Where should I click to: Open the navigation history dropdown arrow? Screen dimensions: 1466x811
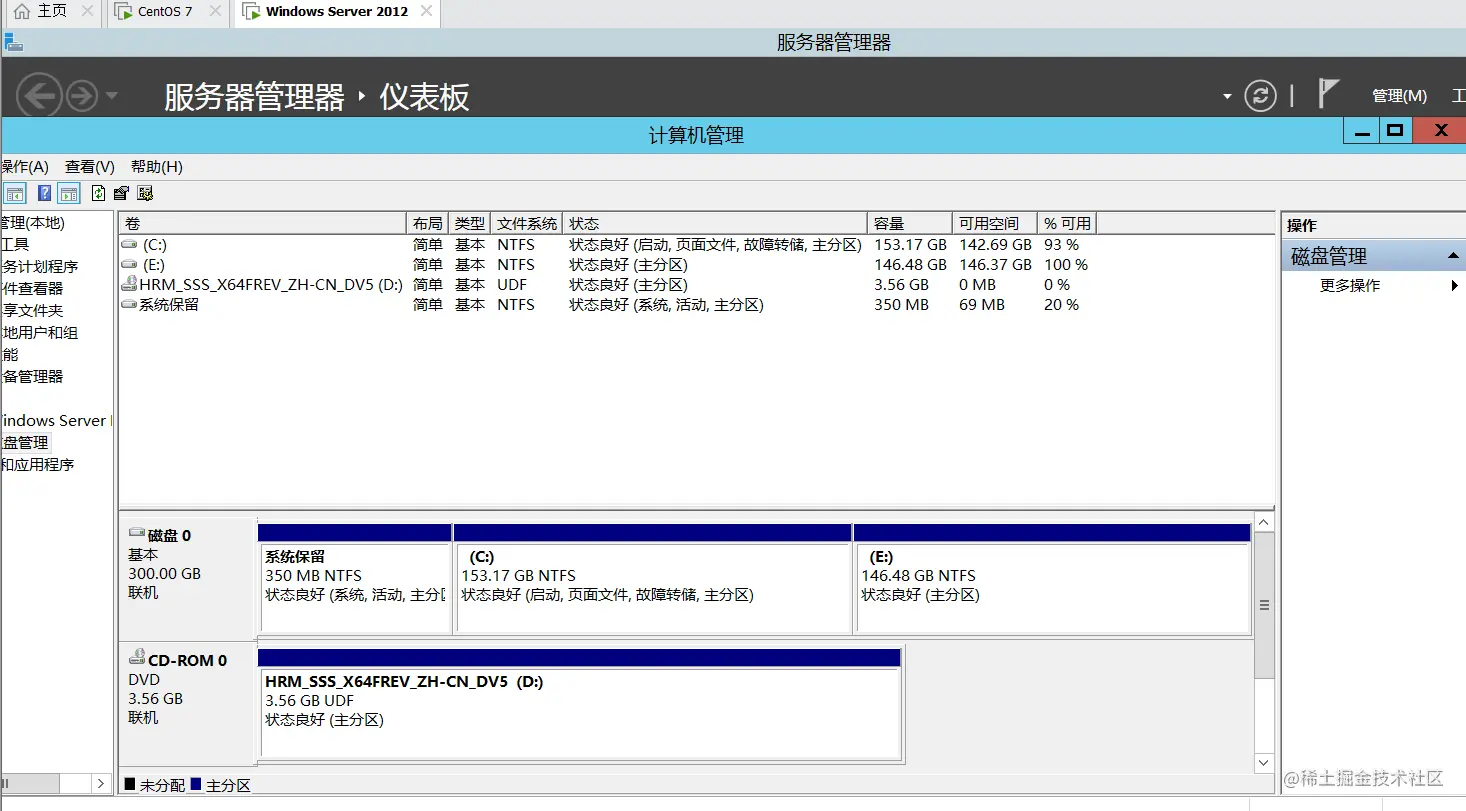pyautogui.click(x=111, y=96)
